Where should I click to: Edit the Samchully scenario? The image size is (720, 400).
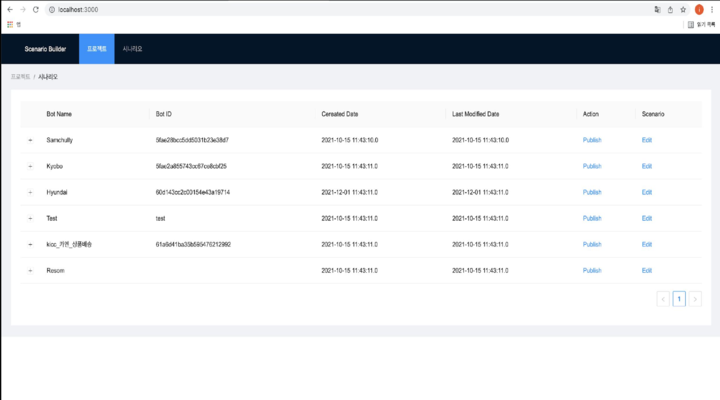coord(647,140)
